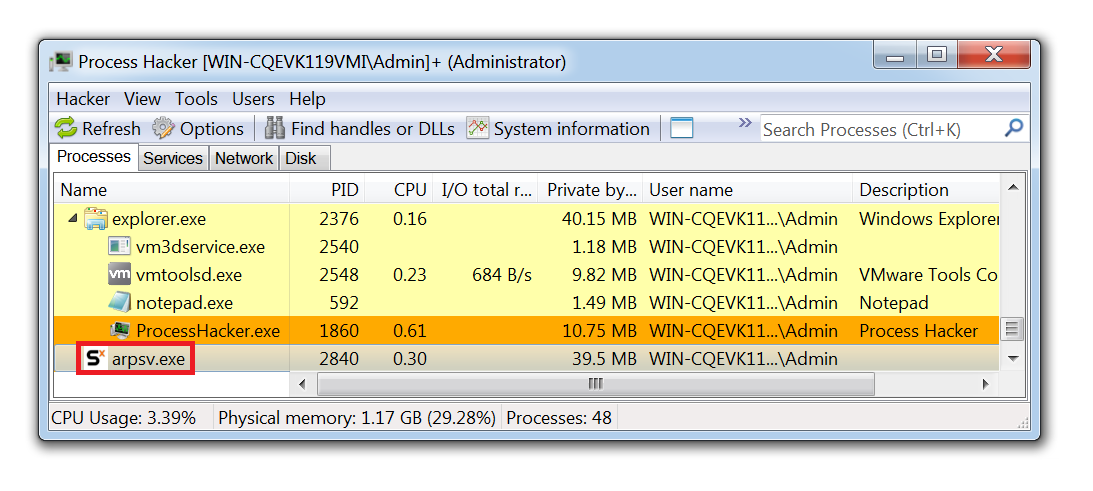Viewport: 1093px width, 491px height.
Task: Select the arpsv.exe process icon
Action: click(x=95, y=358)
